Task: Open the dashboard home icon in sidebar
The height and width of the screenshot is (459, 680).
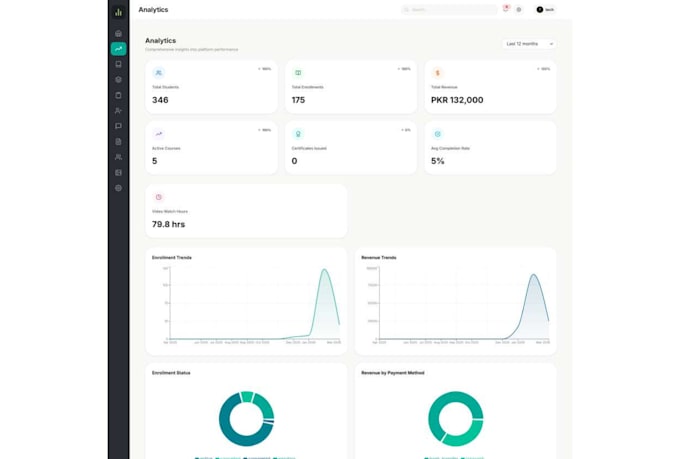Action: pyautogui.click(x=118, y=33)
